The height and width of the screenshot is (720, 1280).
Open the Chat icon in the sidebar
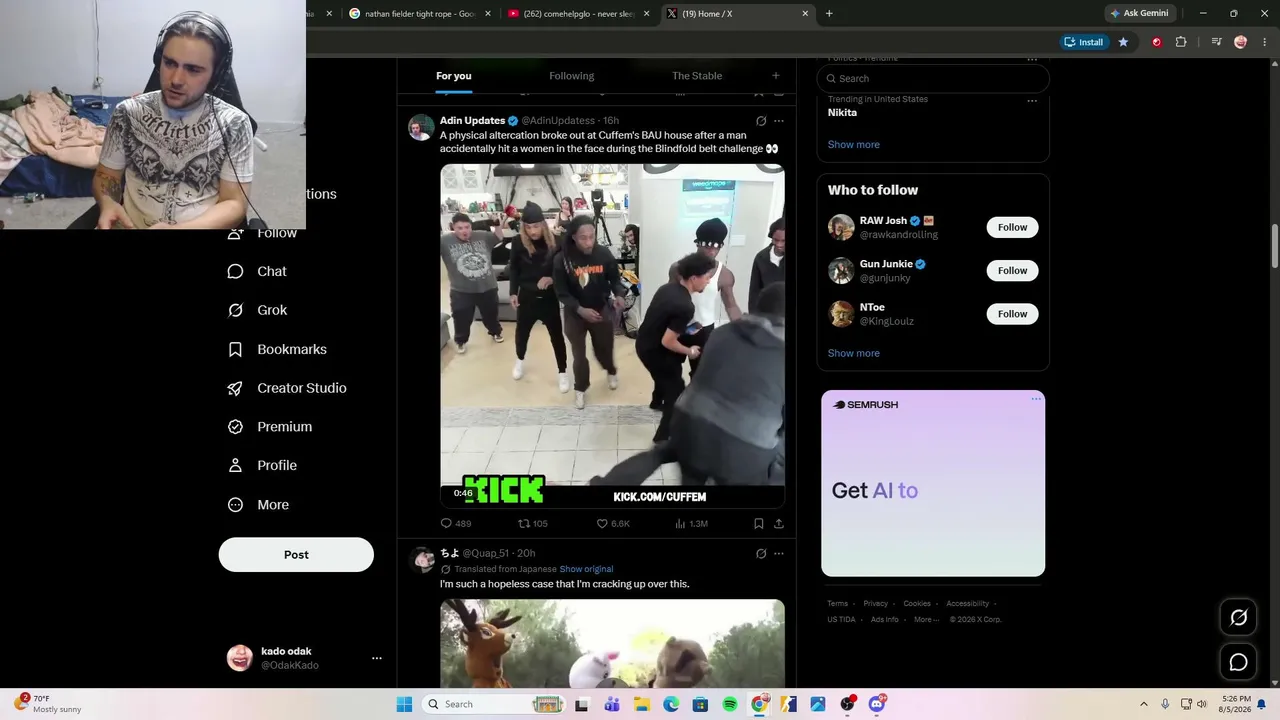pyautogui.click(x=235, y=271)
